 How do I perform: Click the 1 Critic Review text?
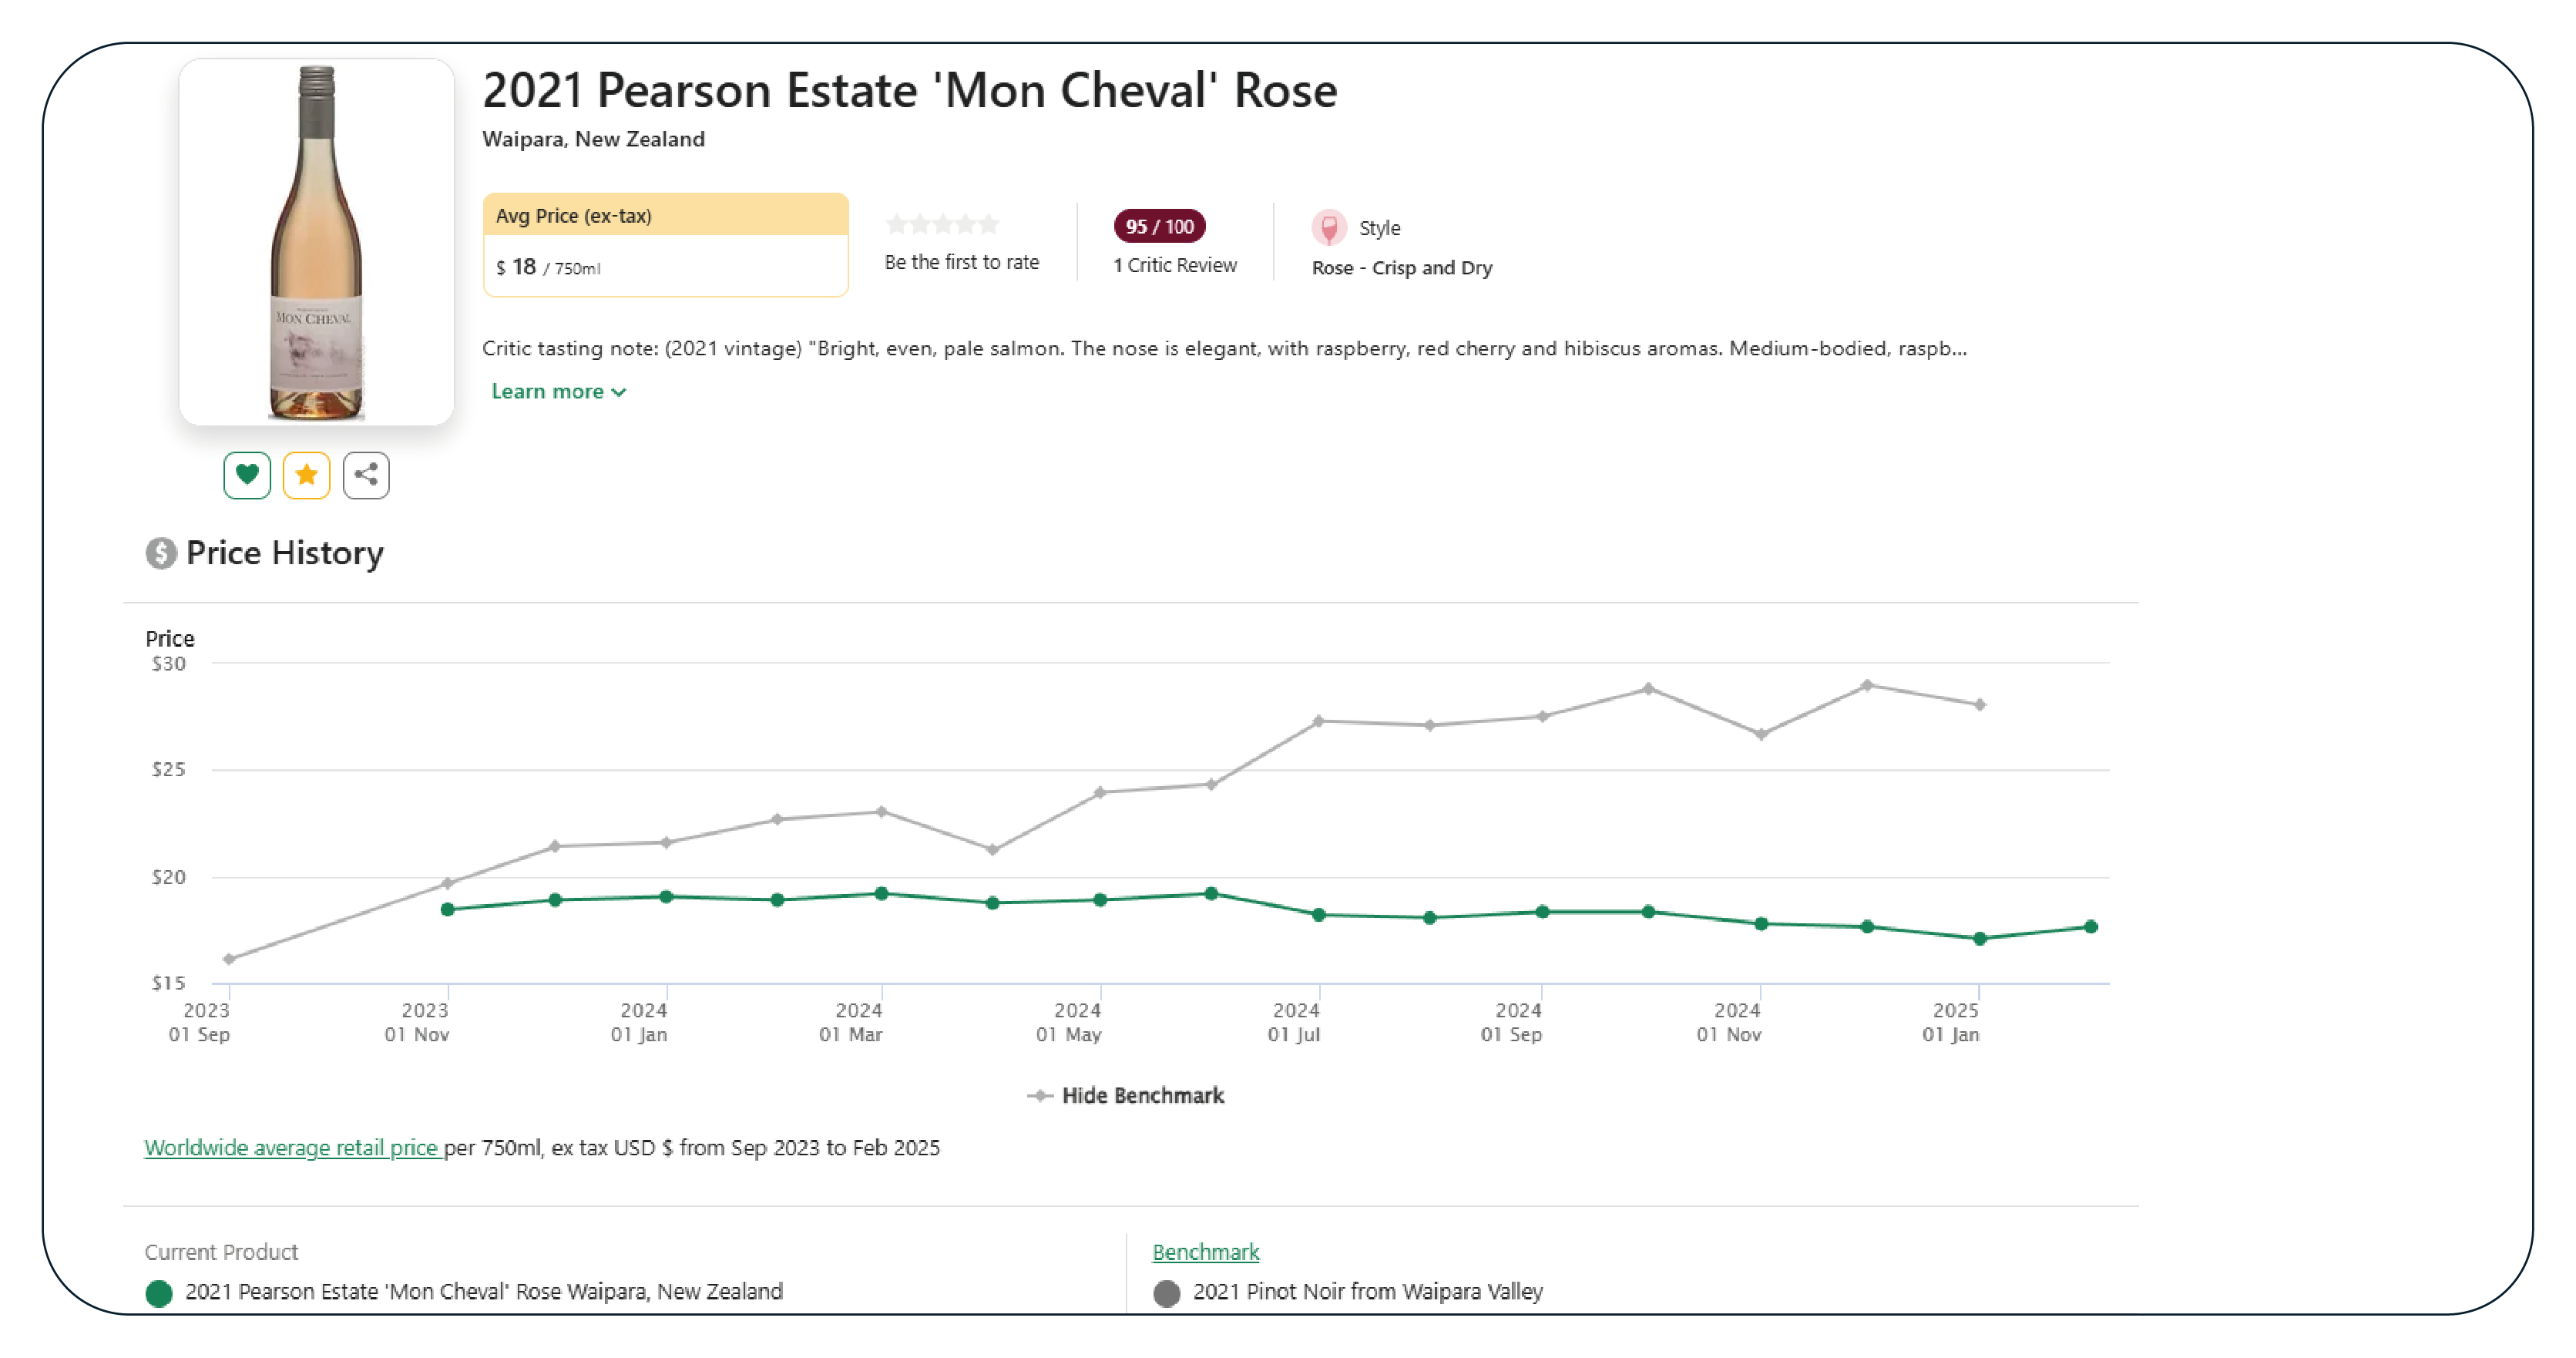click(x=1175, y=265)
